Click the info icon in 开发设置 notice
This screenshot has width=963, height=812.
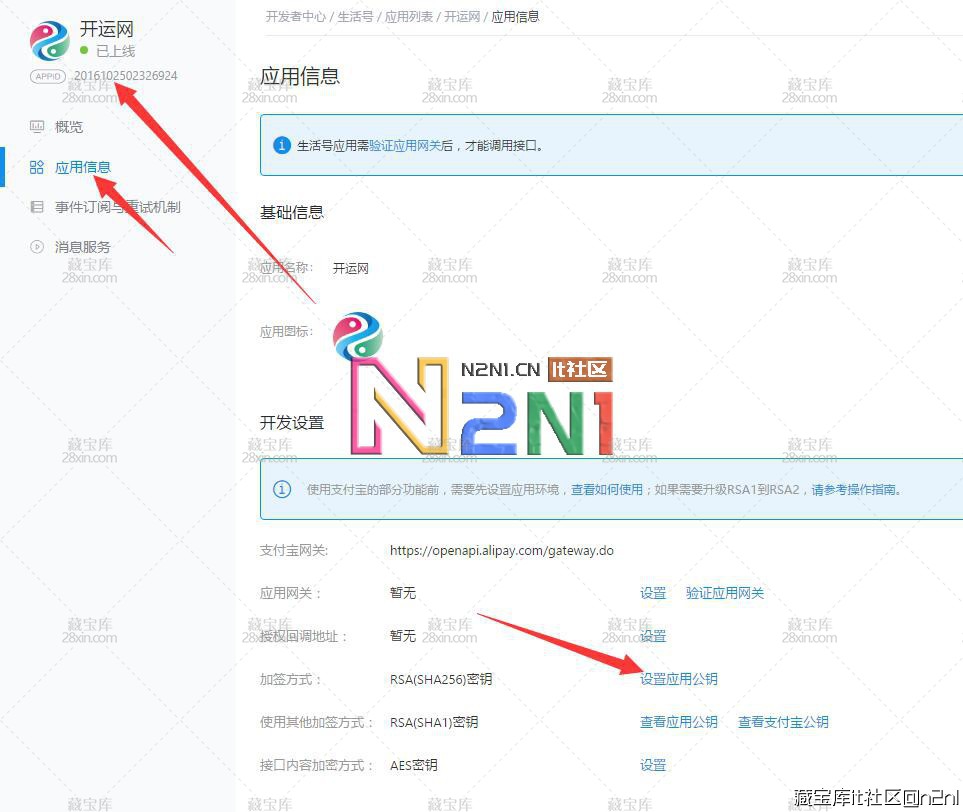[282, 490]
